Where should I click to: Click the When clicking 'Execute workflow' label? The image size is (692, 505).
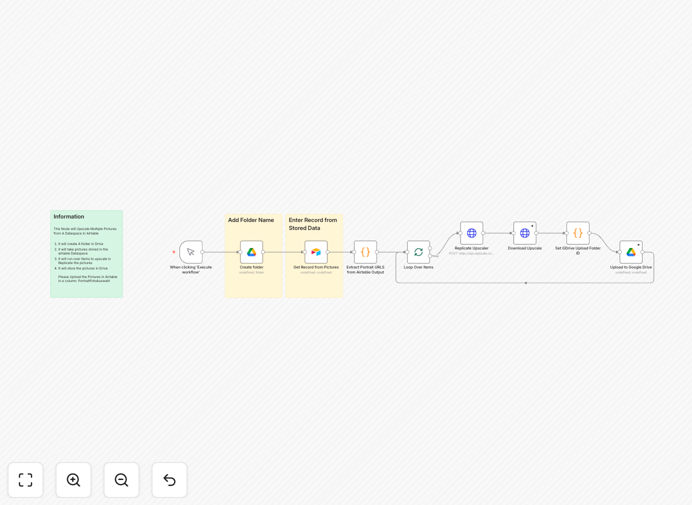click(191, 270)
